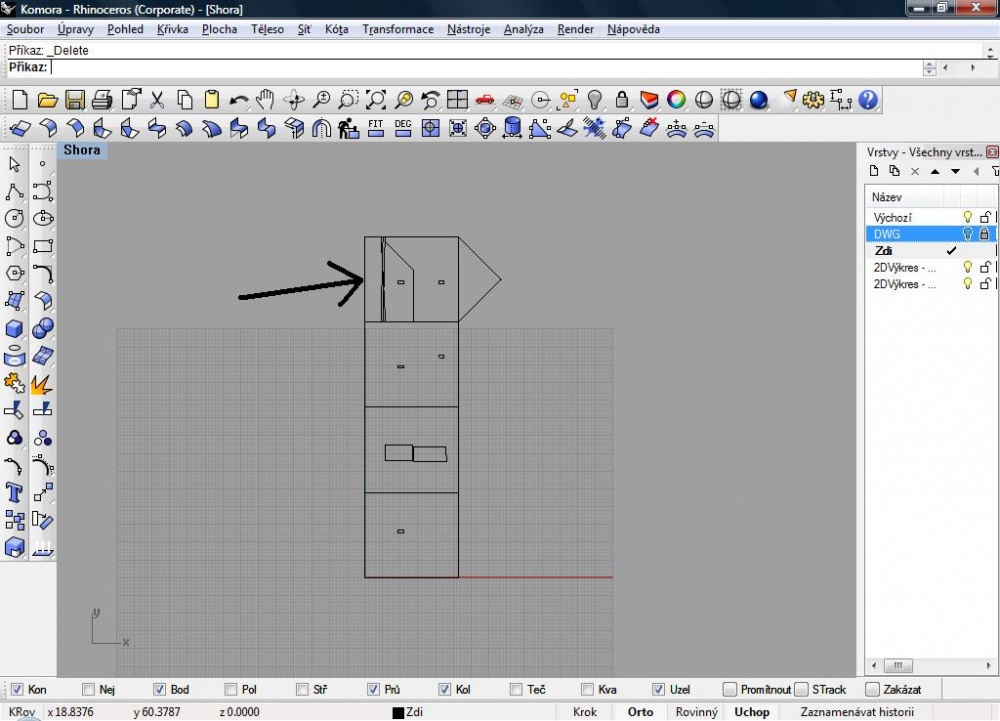Click the layer move-up triangle
1000x721 pixels.
tap(935, 171)
